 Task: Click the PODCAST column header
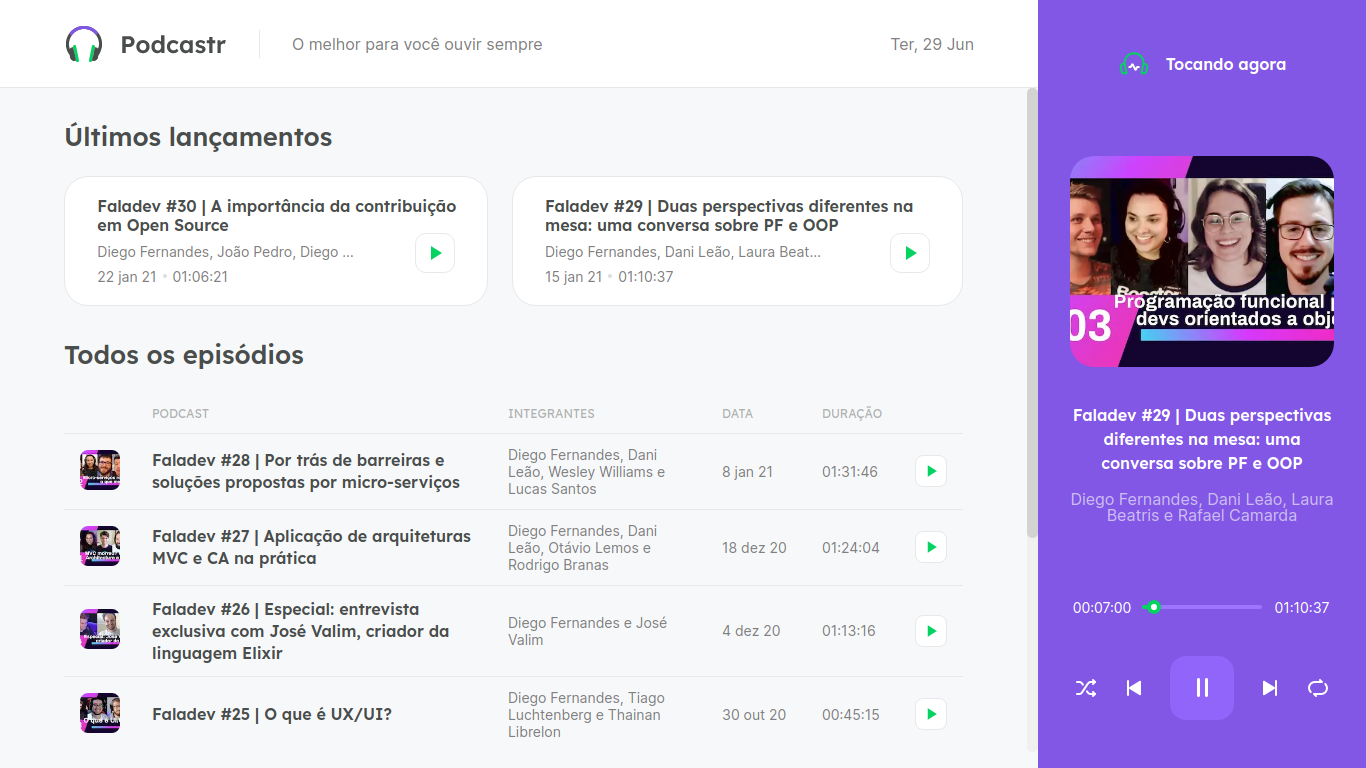pyautogui.click(x=181, y=413)
